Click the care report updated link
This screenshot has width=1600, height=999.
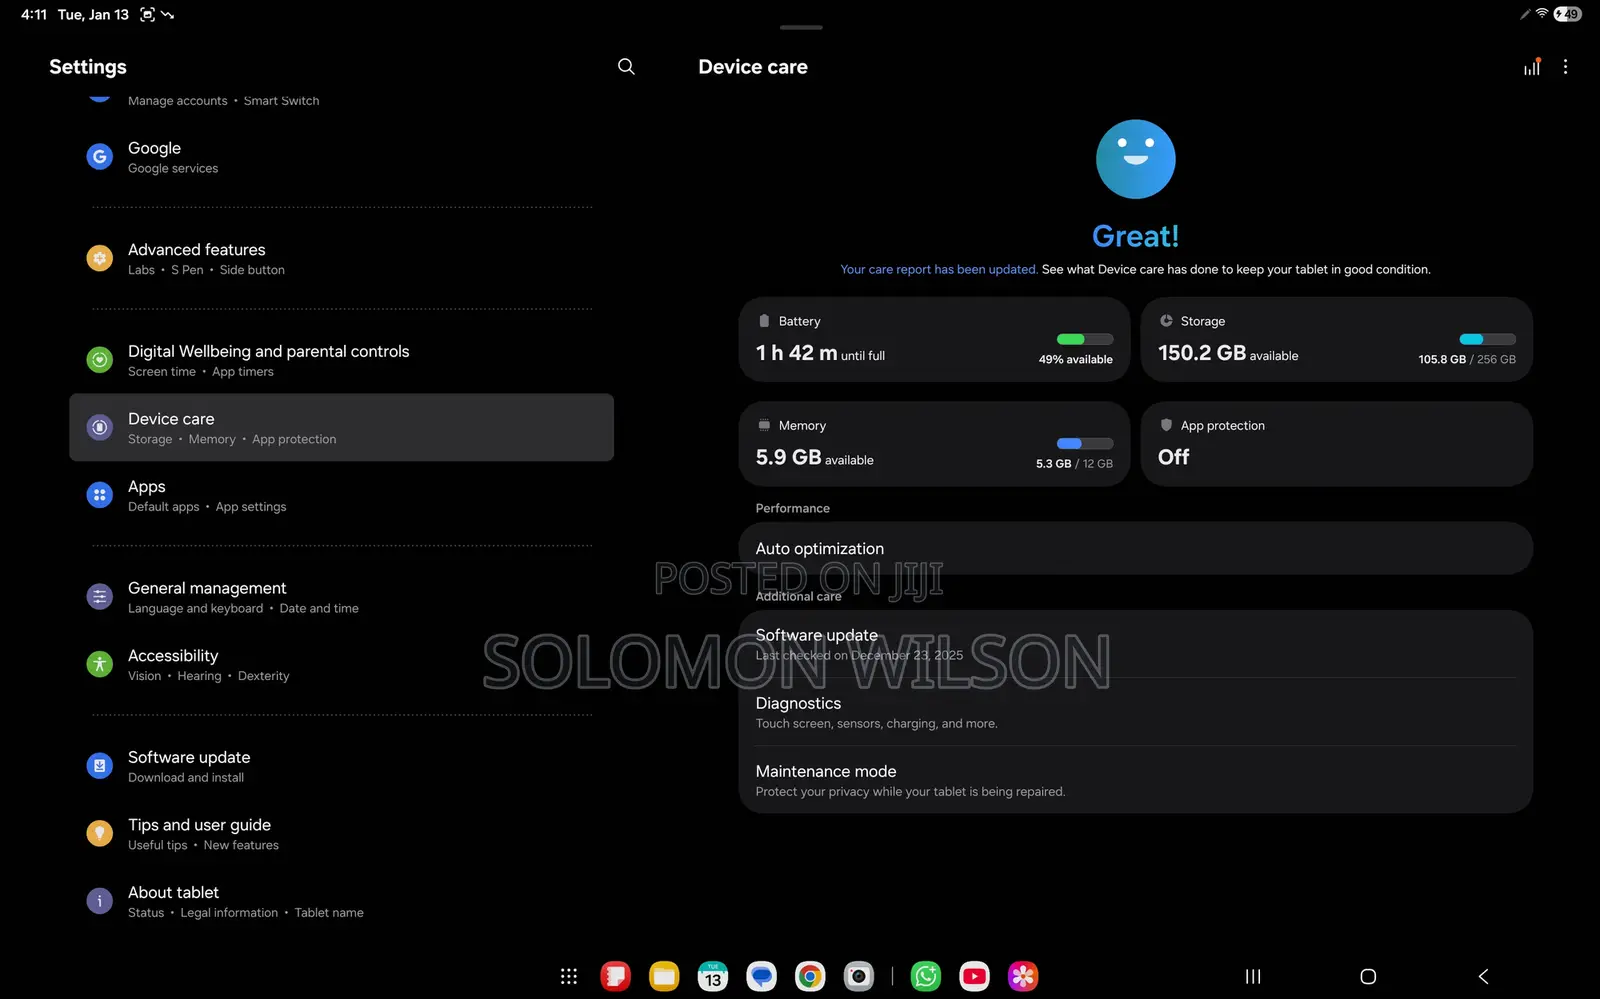coord(938,270)
